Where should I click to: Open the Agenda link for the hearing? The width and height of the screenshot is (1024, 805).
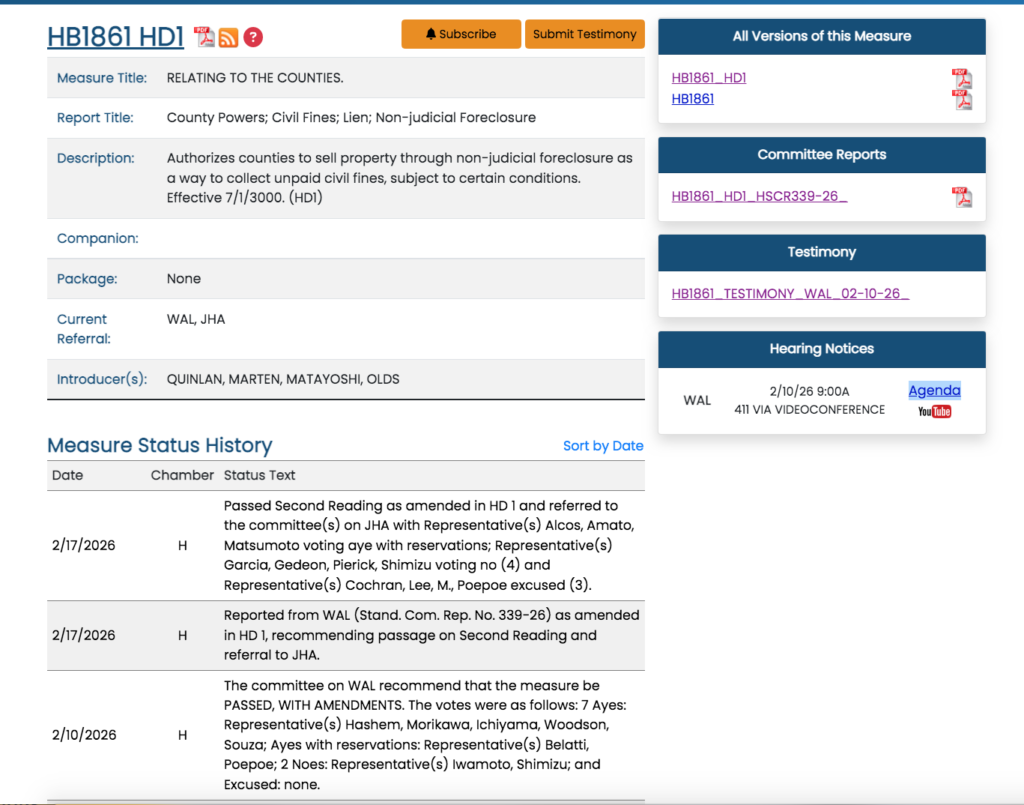(x=934, y=390)
